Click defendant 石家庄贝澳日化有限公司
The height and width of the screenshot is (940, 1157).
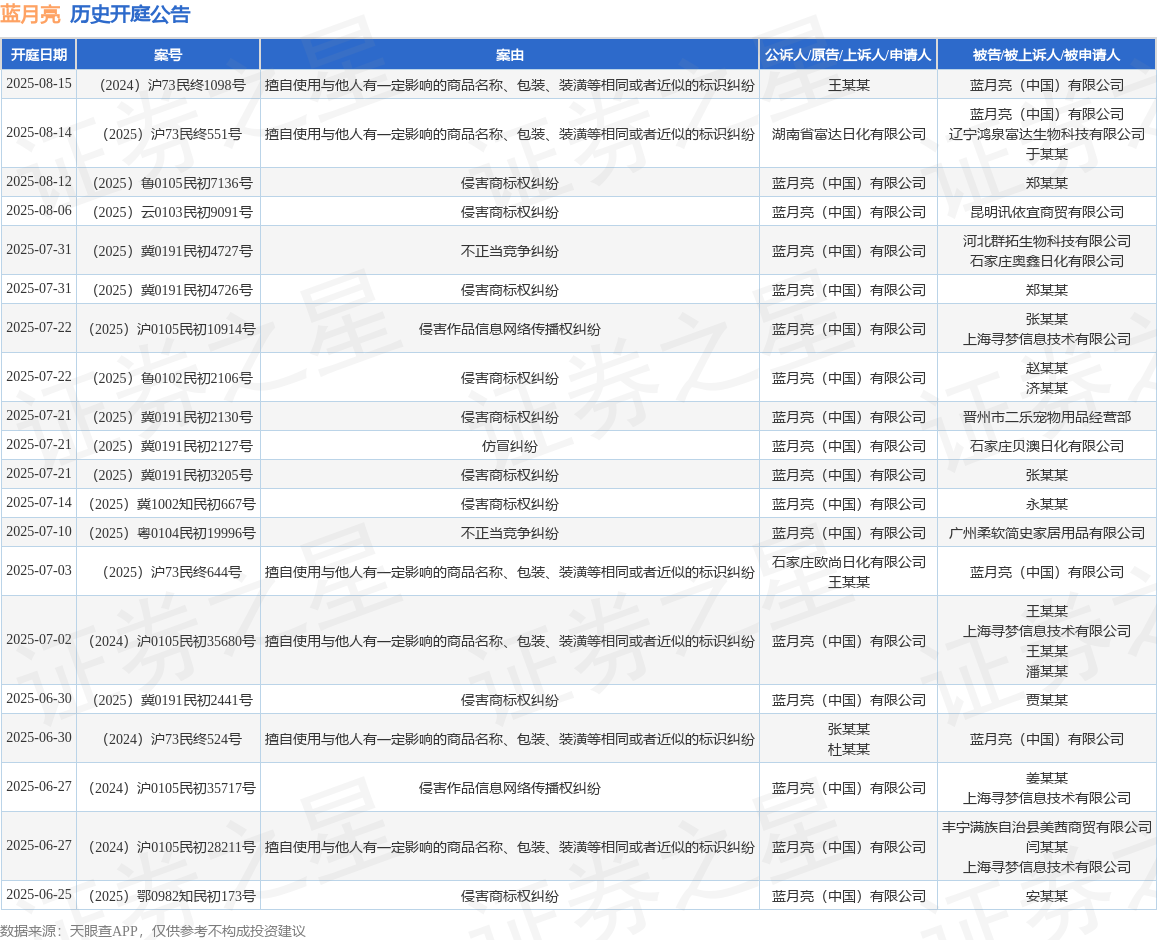click(1046, 446)
